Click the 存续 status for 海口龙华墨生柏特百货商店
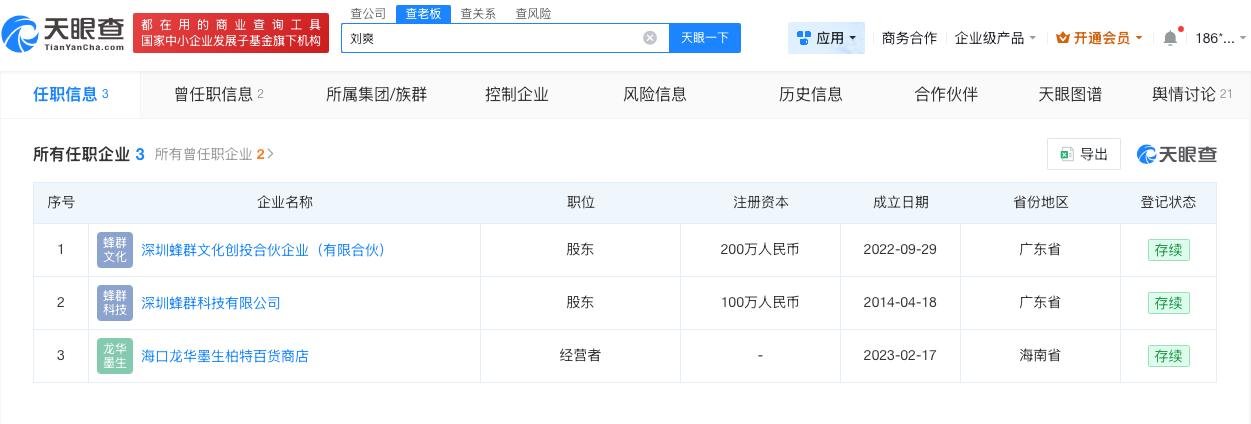 [1168, 356]
